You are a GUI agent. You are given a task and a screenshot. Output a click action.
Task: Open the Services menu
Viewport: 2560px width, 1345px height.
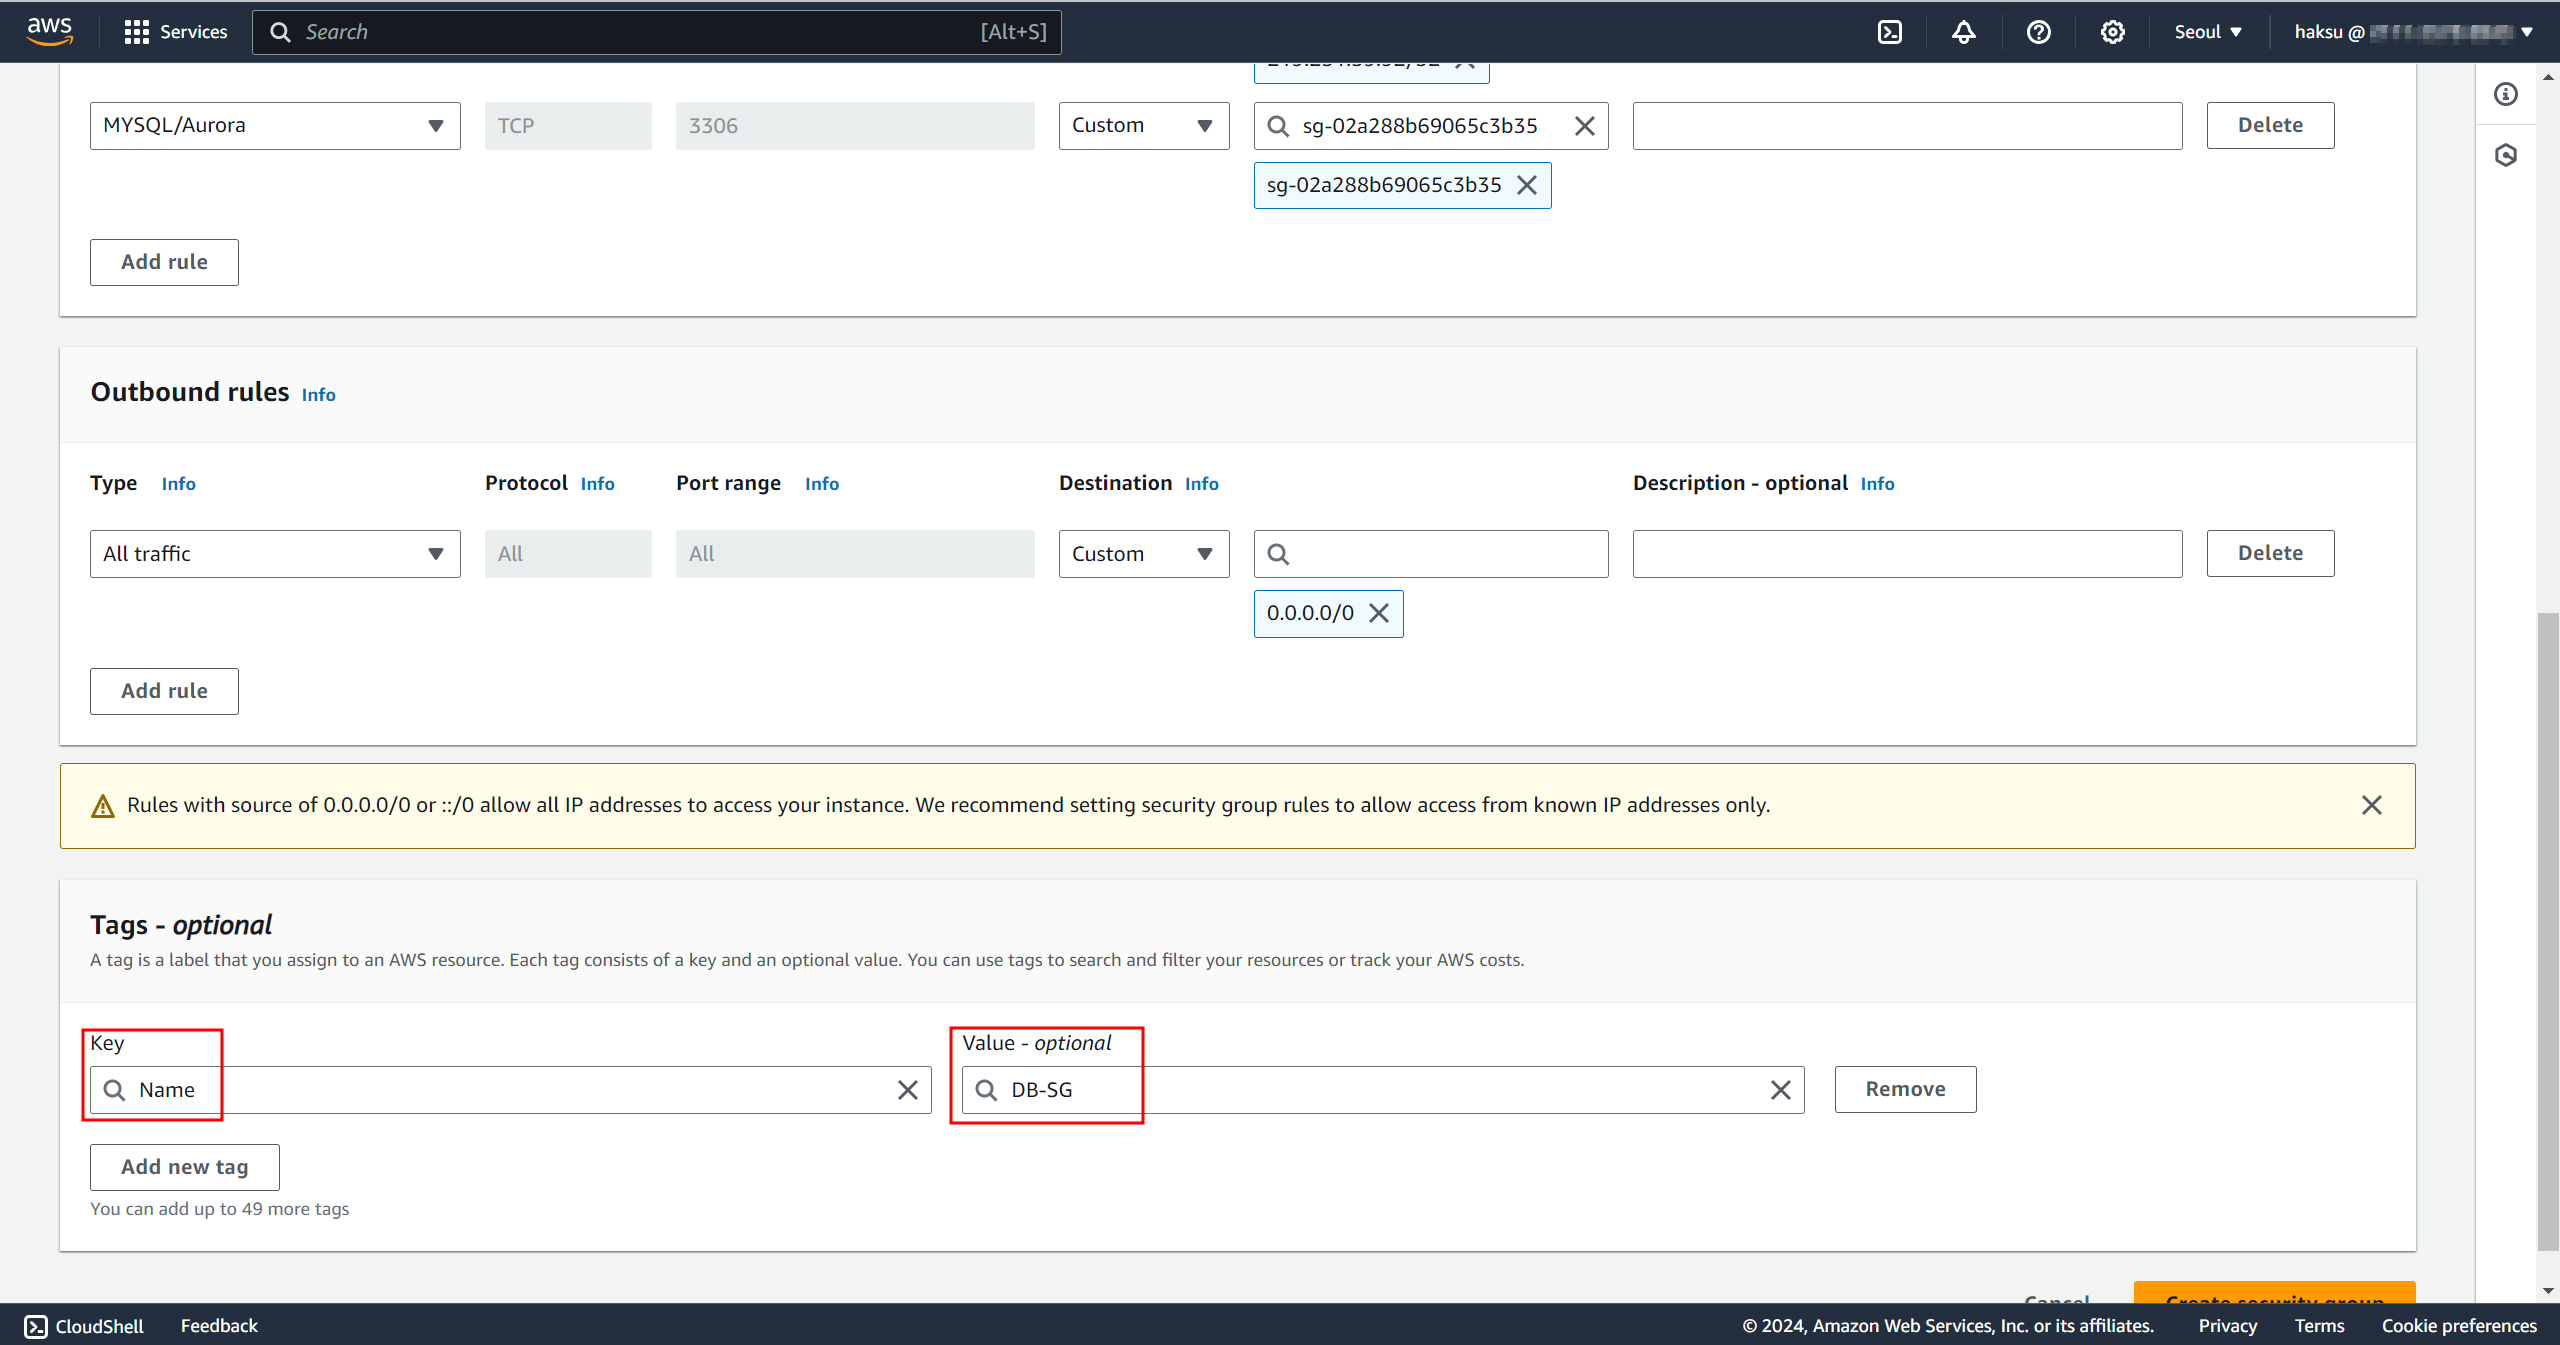point(176,32)
